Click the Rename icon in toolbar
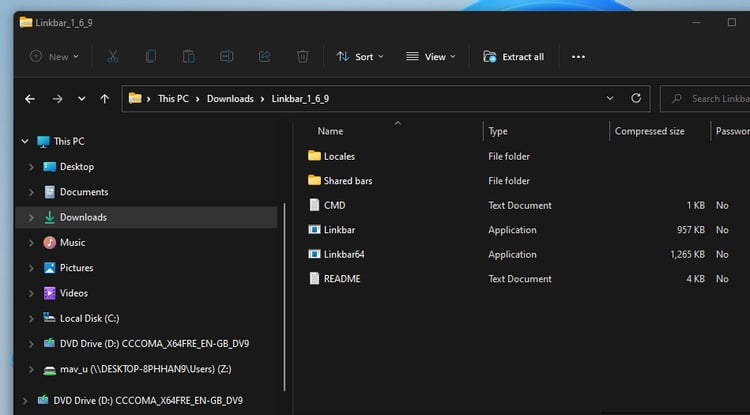 coord(226,56)
